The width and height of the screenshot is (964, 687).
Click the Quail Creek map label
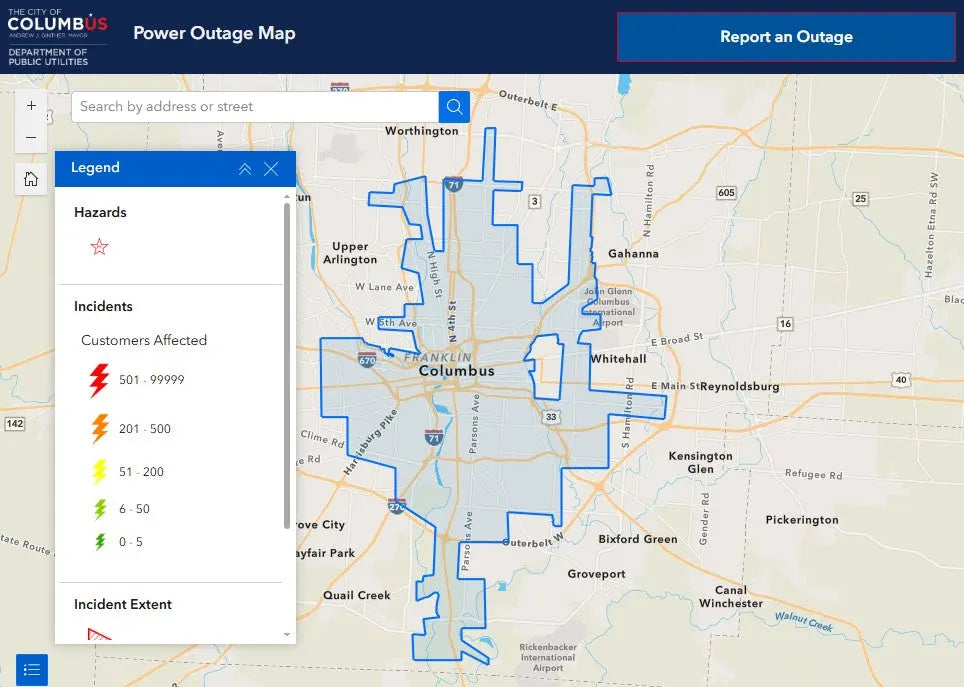point(357,595)
